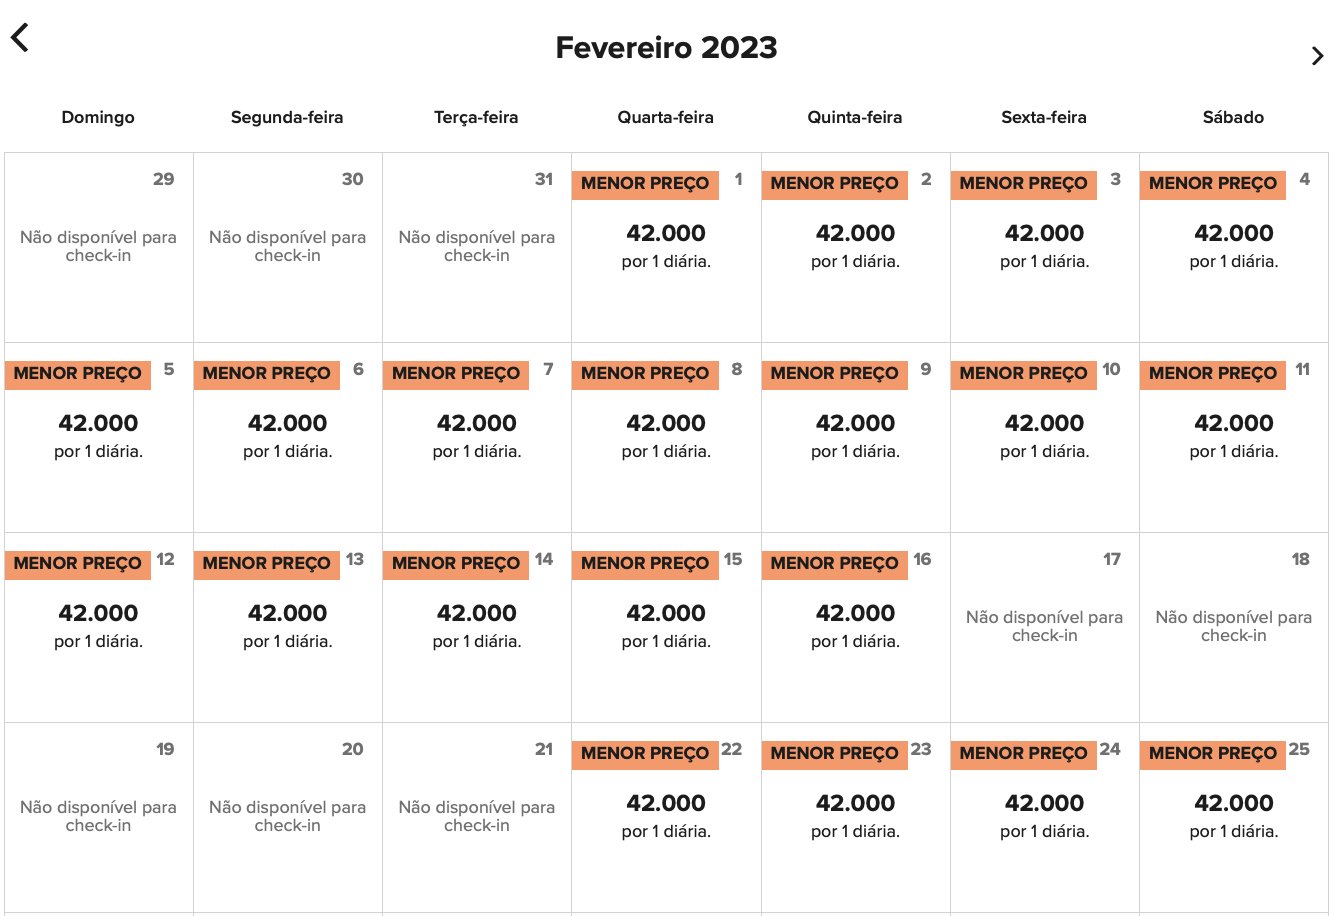Click the Sábado column header
1336x916 pixels.
[1233, 117]
